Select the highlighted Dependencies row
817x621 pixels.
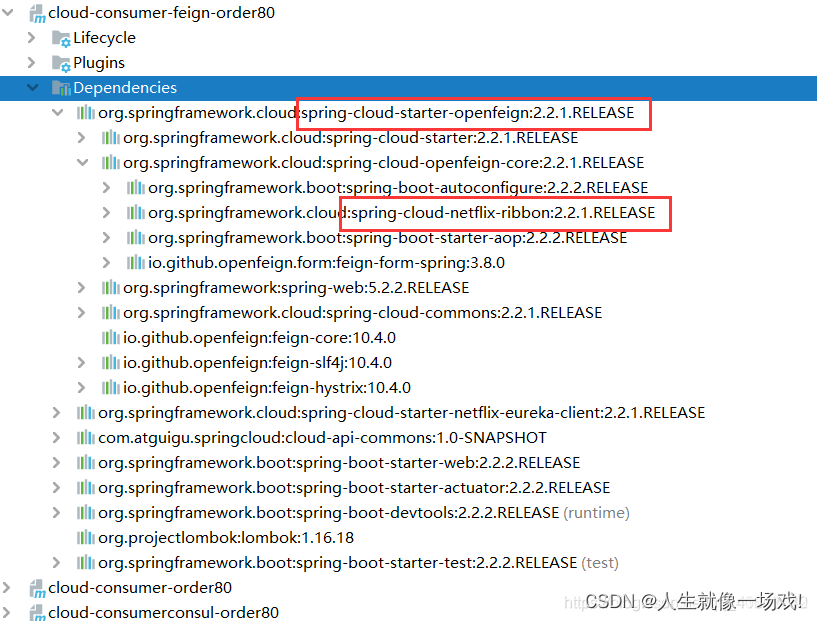point(408,88)
